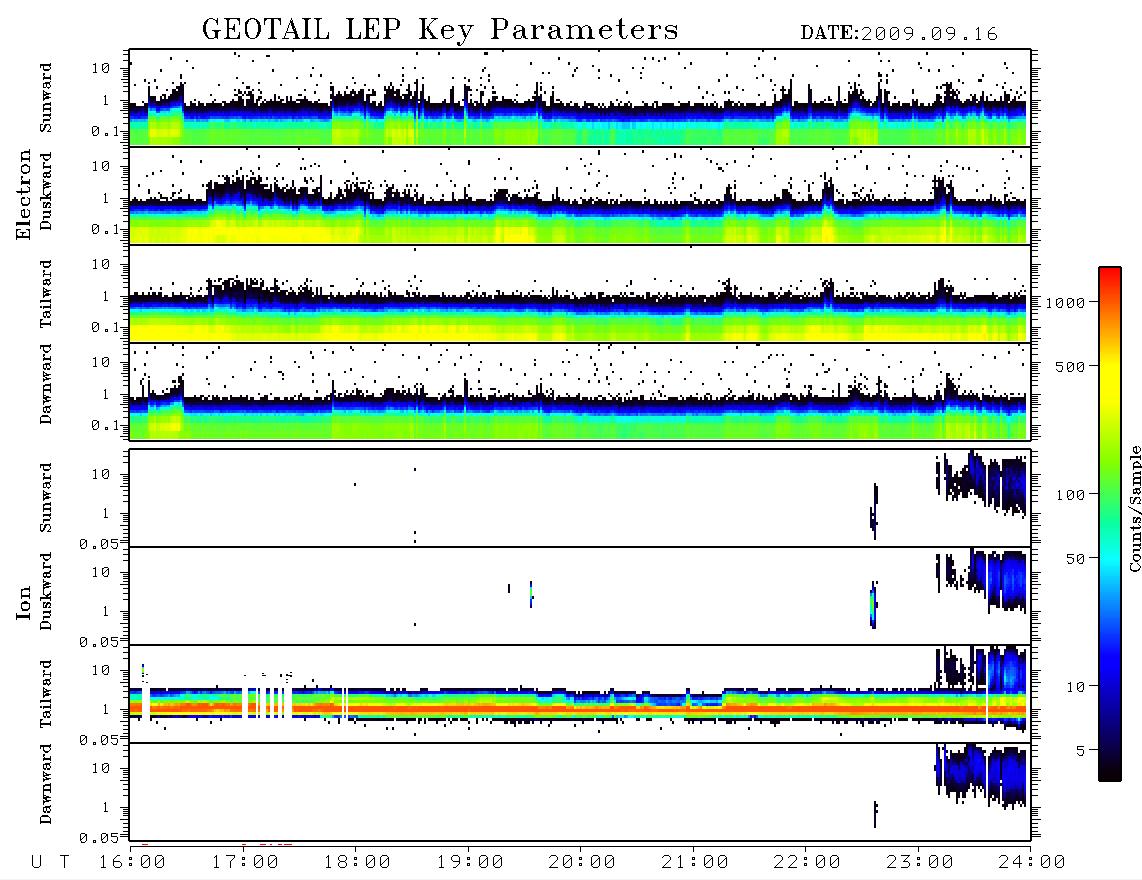Click the Ion "Tailward" panel label
Image resolution: width=1142 pixels, height=880 pixels.
tap(46, 694)
